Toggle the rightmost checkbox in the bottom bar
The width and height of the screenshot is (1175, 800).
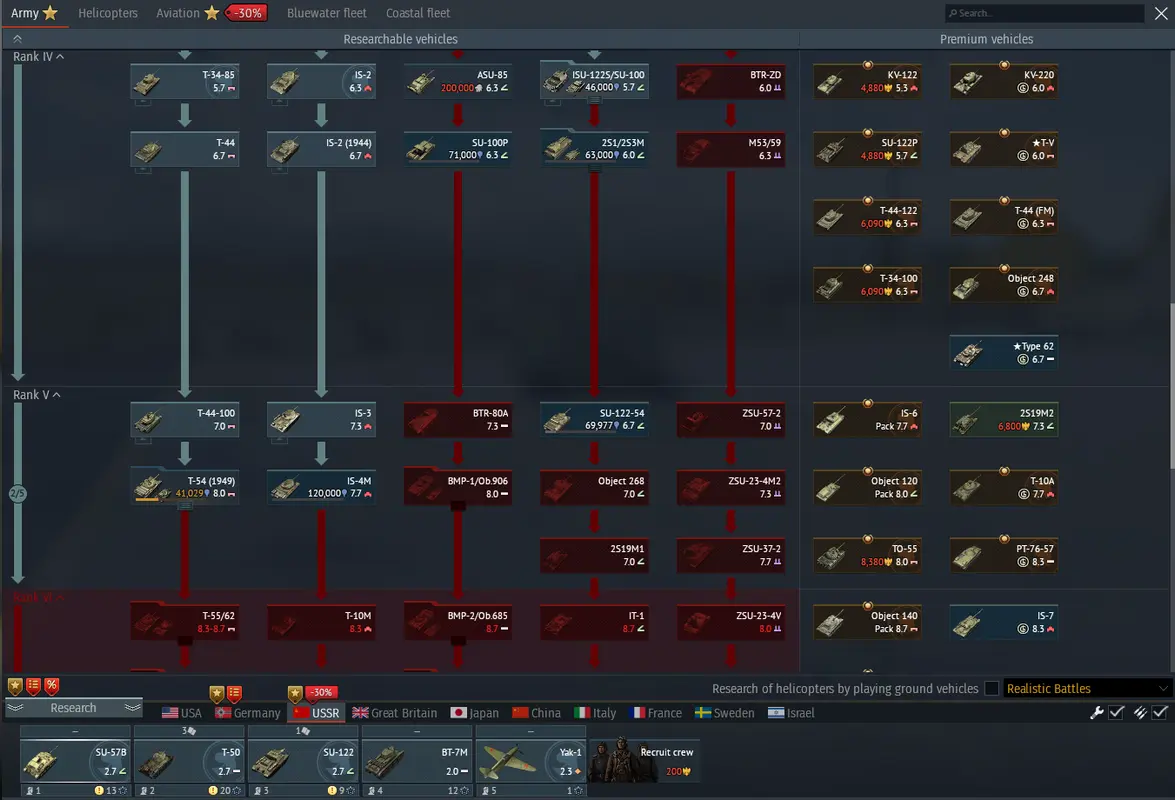tap(1160, 712)
